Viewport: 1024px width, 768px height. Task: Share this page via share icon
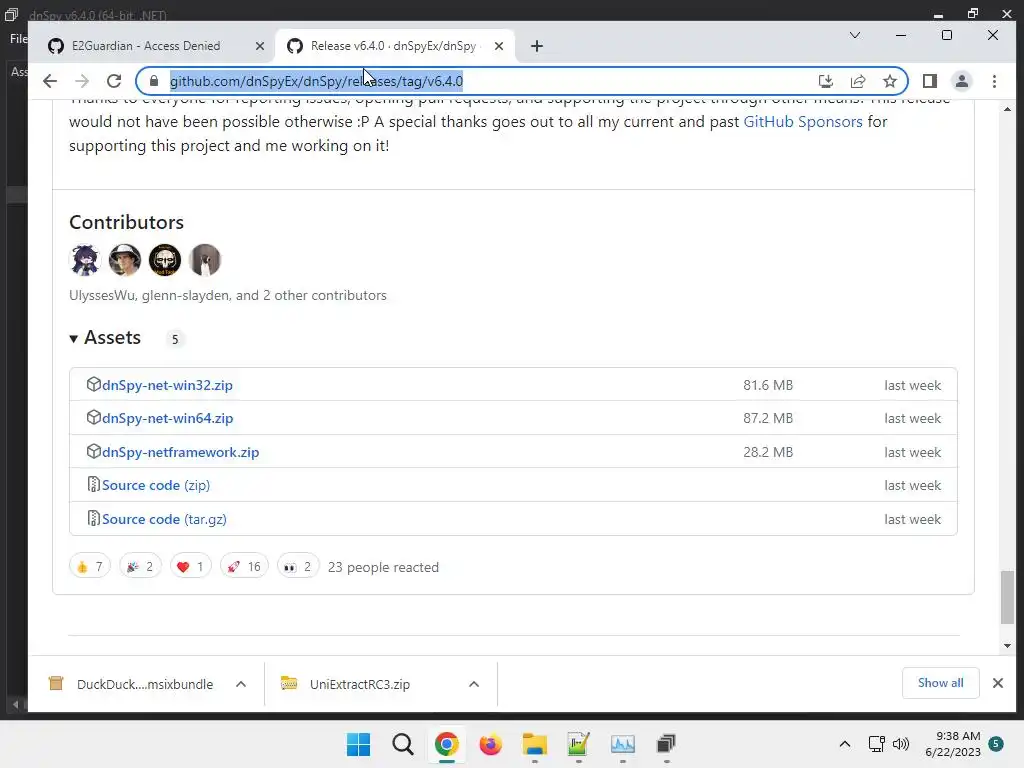[x=857, y=81]
